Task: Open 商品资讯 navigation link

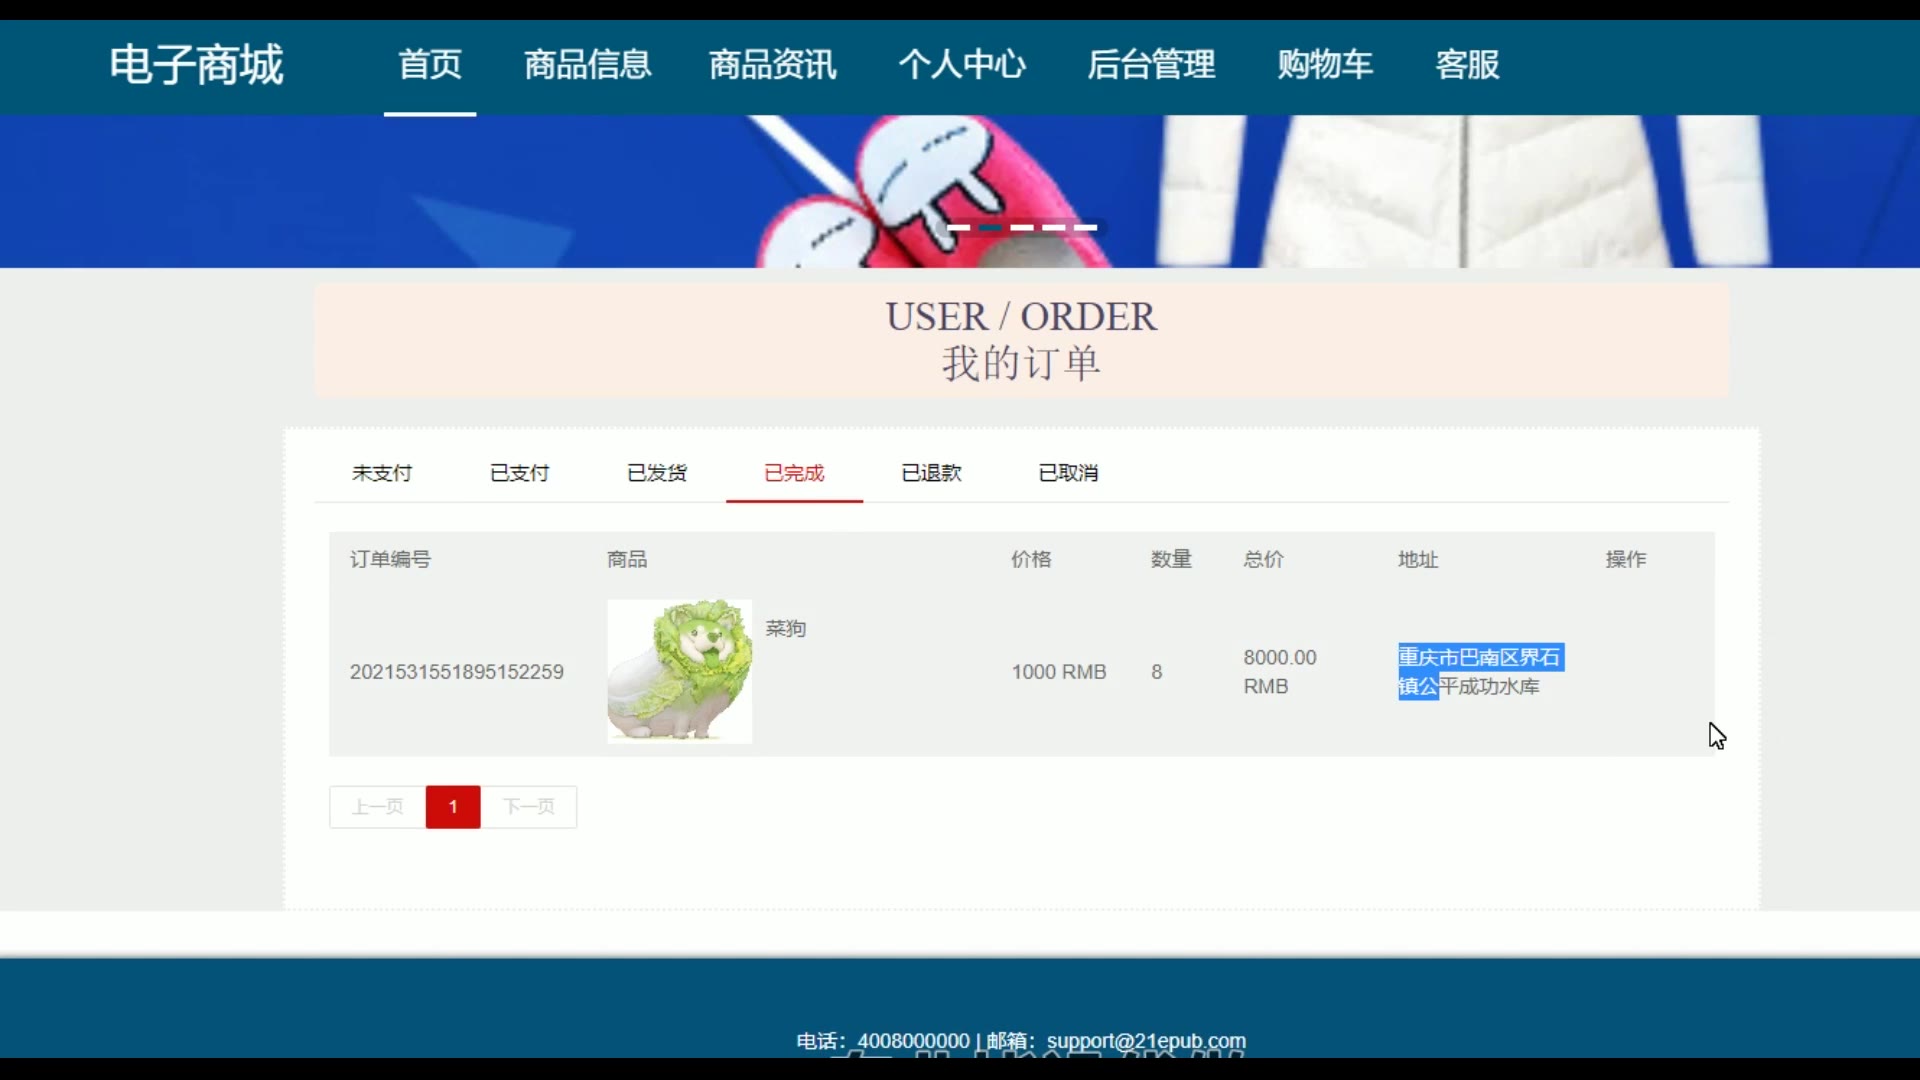Action: point(772,65)
